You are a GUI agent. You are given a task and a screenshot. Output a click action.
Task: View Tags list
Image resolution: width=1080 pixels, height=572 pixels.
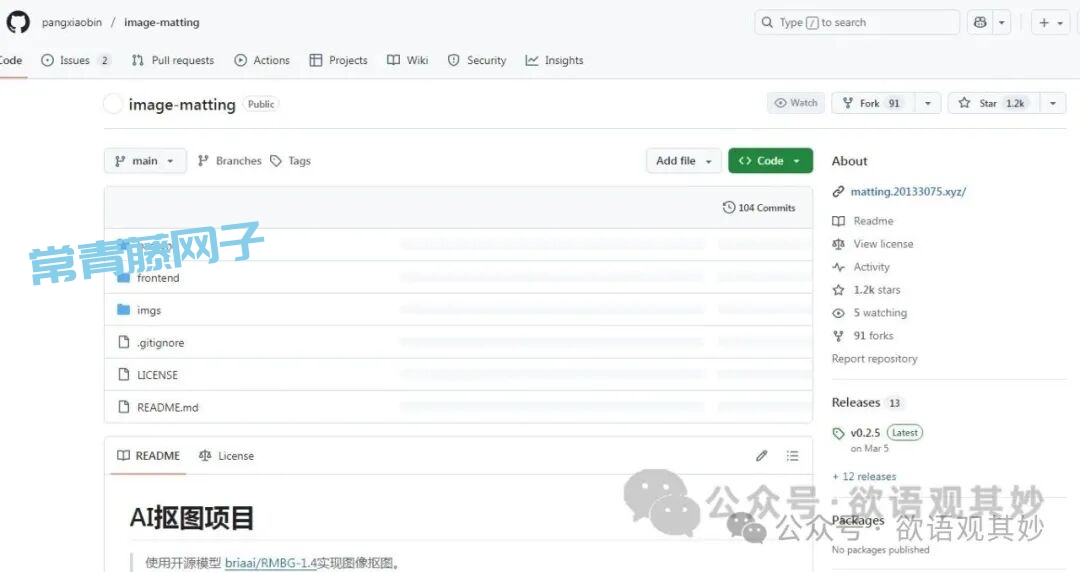[x=291, y=161]
